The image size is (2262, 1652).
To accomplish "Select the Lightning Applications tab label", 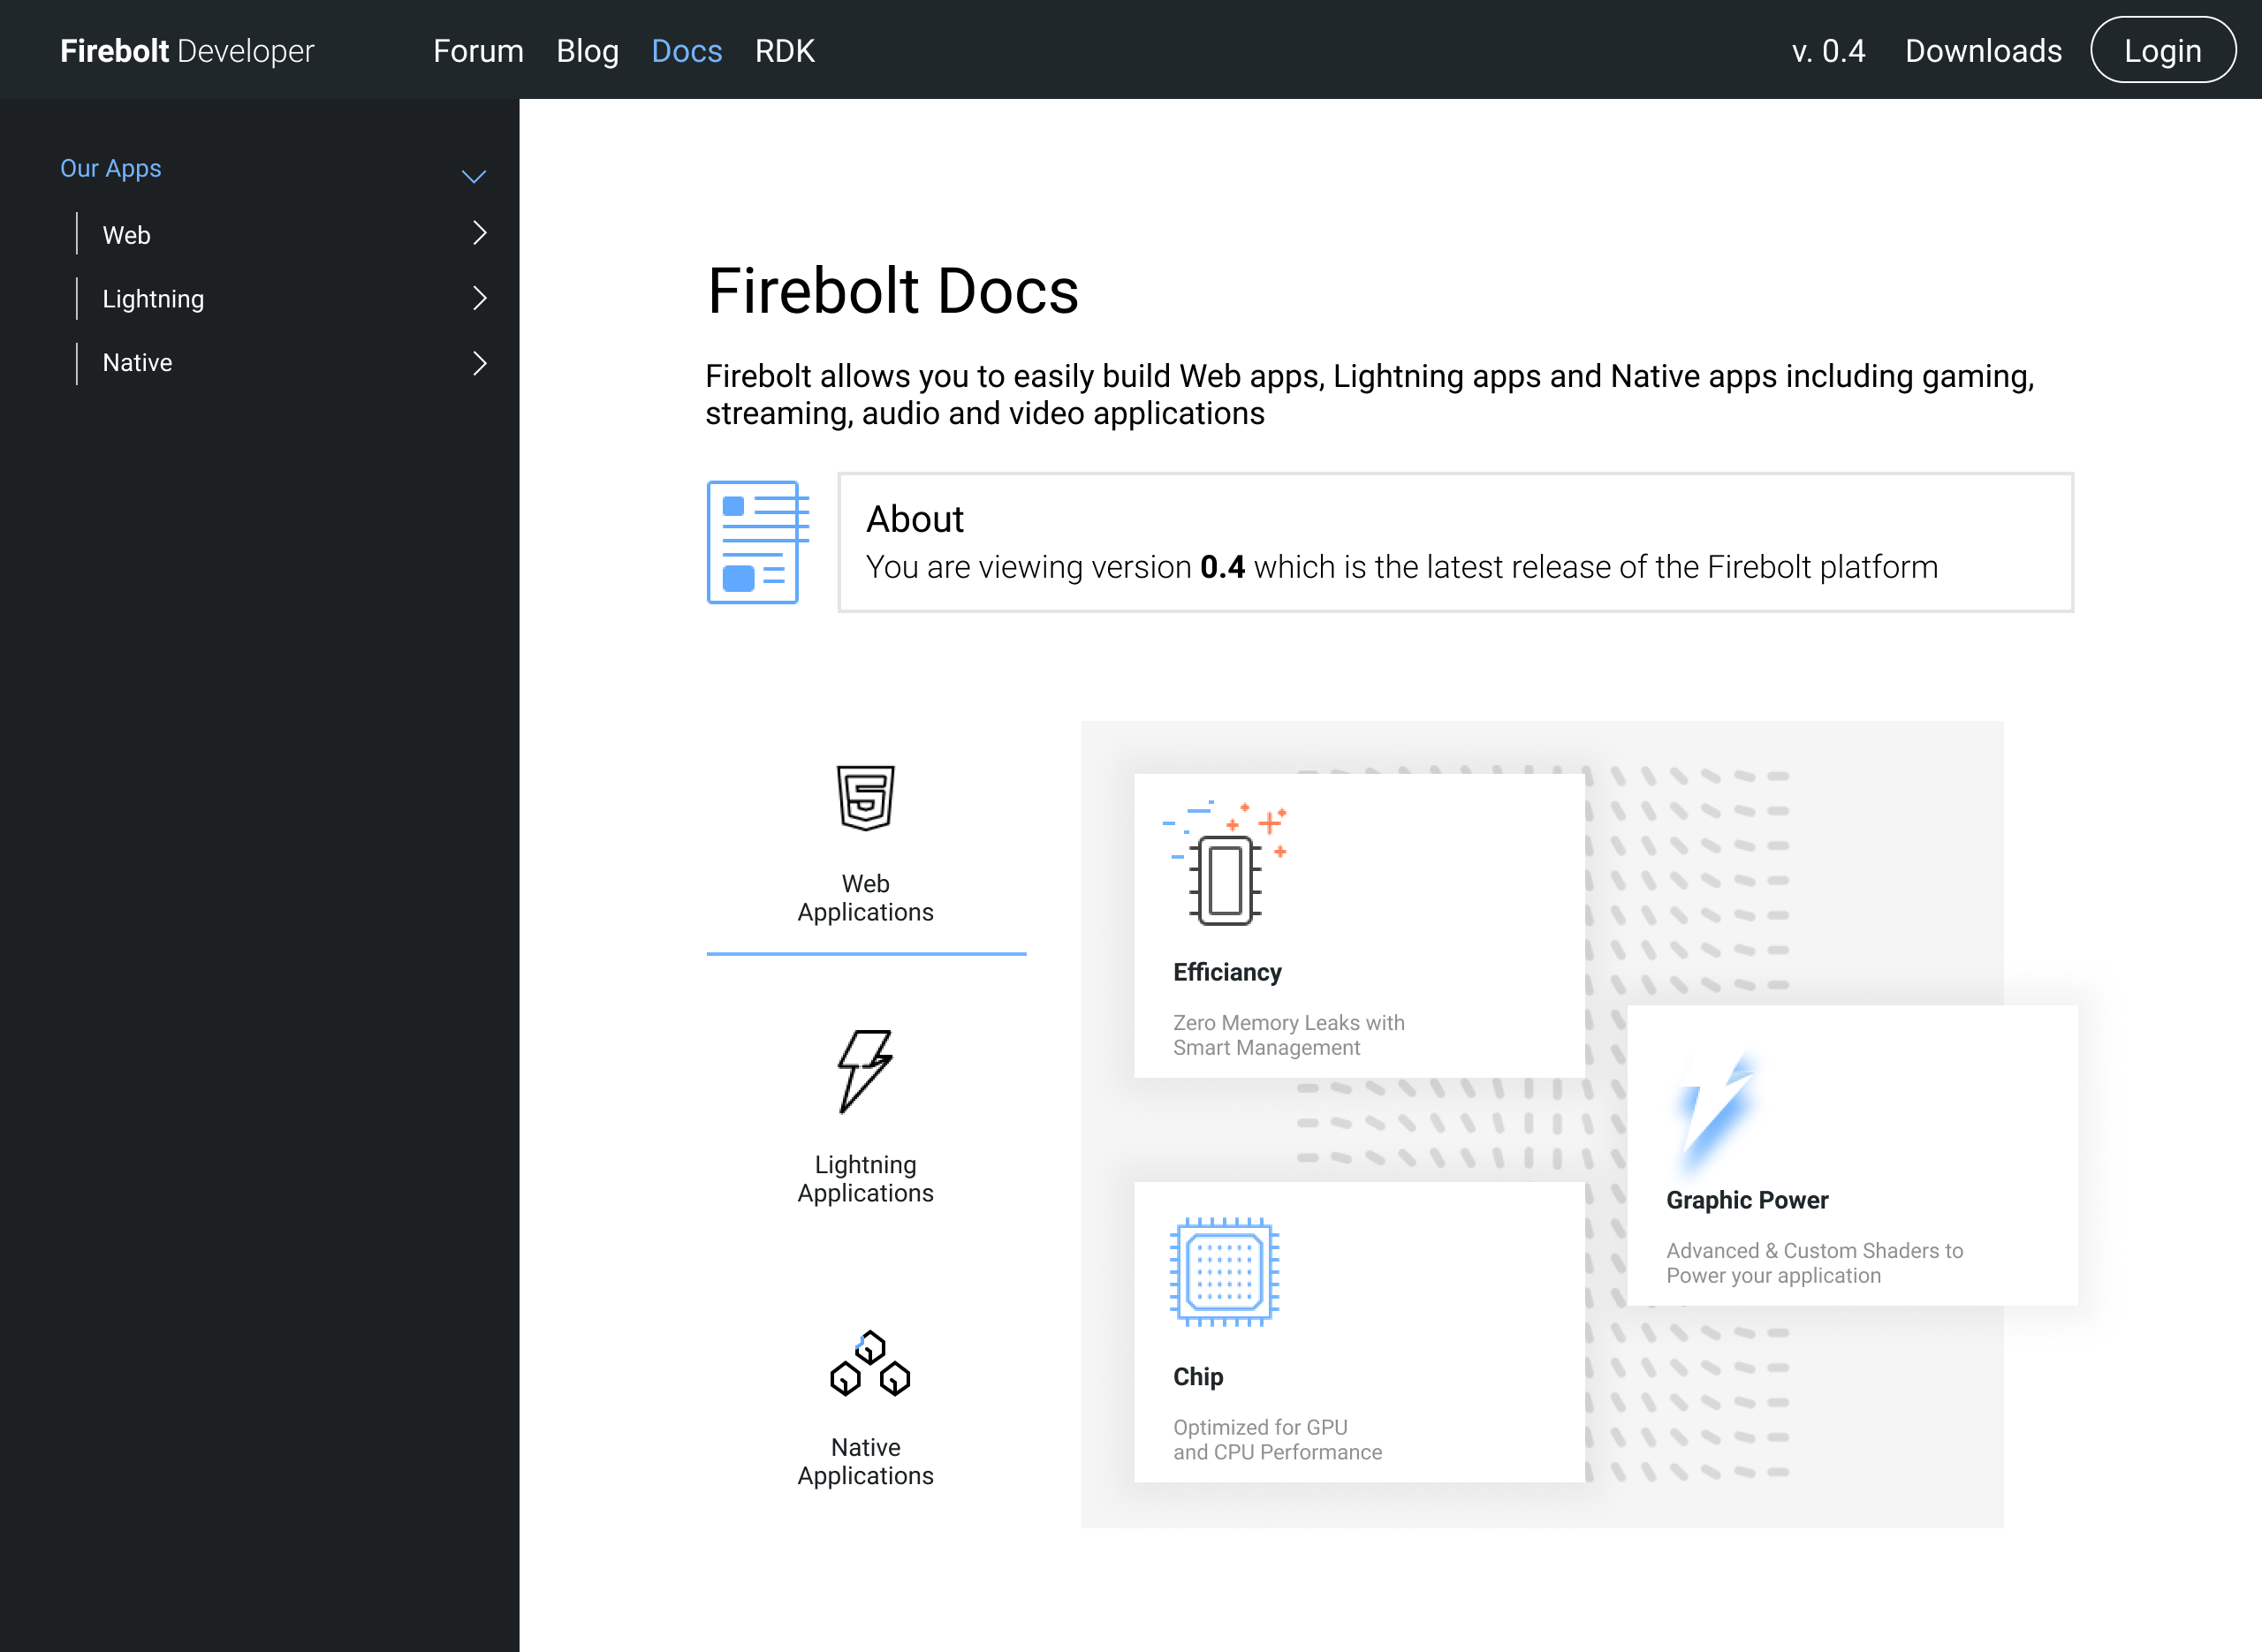I will (865, 1179).
